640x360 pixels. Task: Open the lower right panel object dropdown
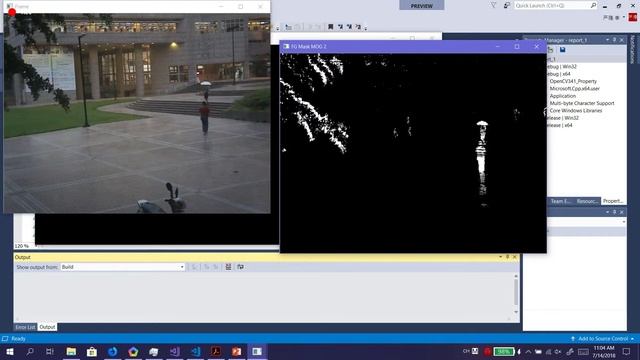(x=624, y=222)
